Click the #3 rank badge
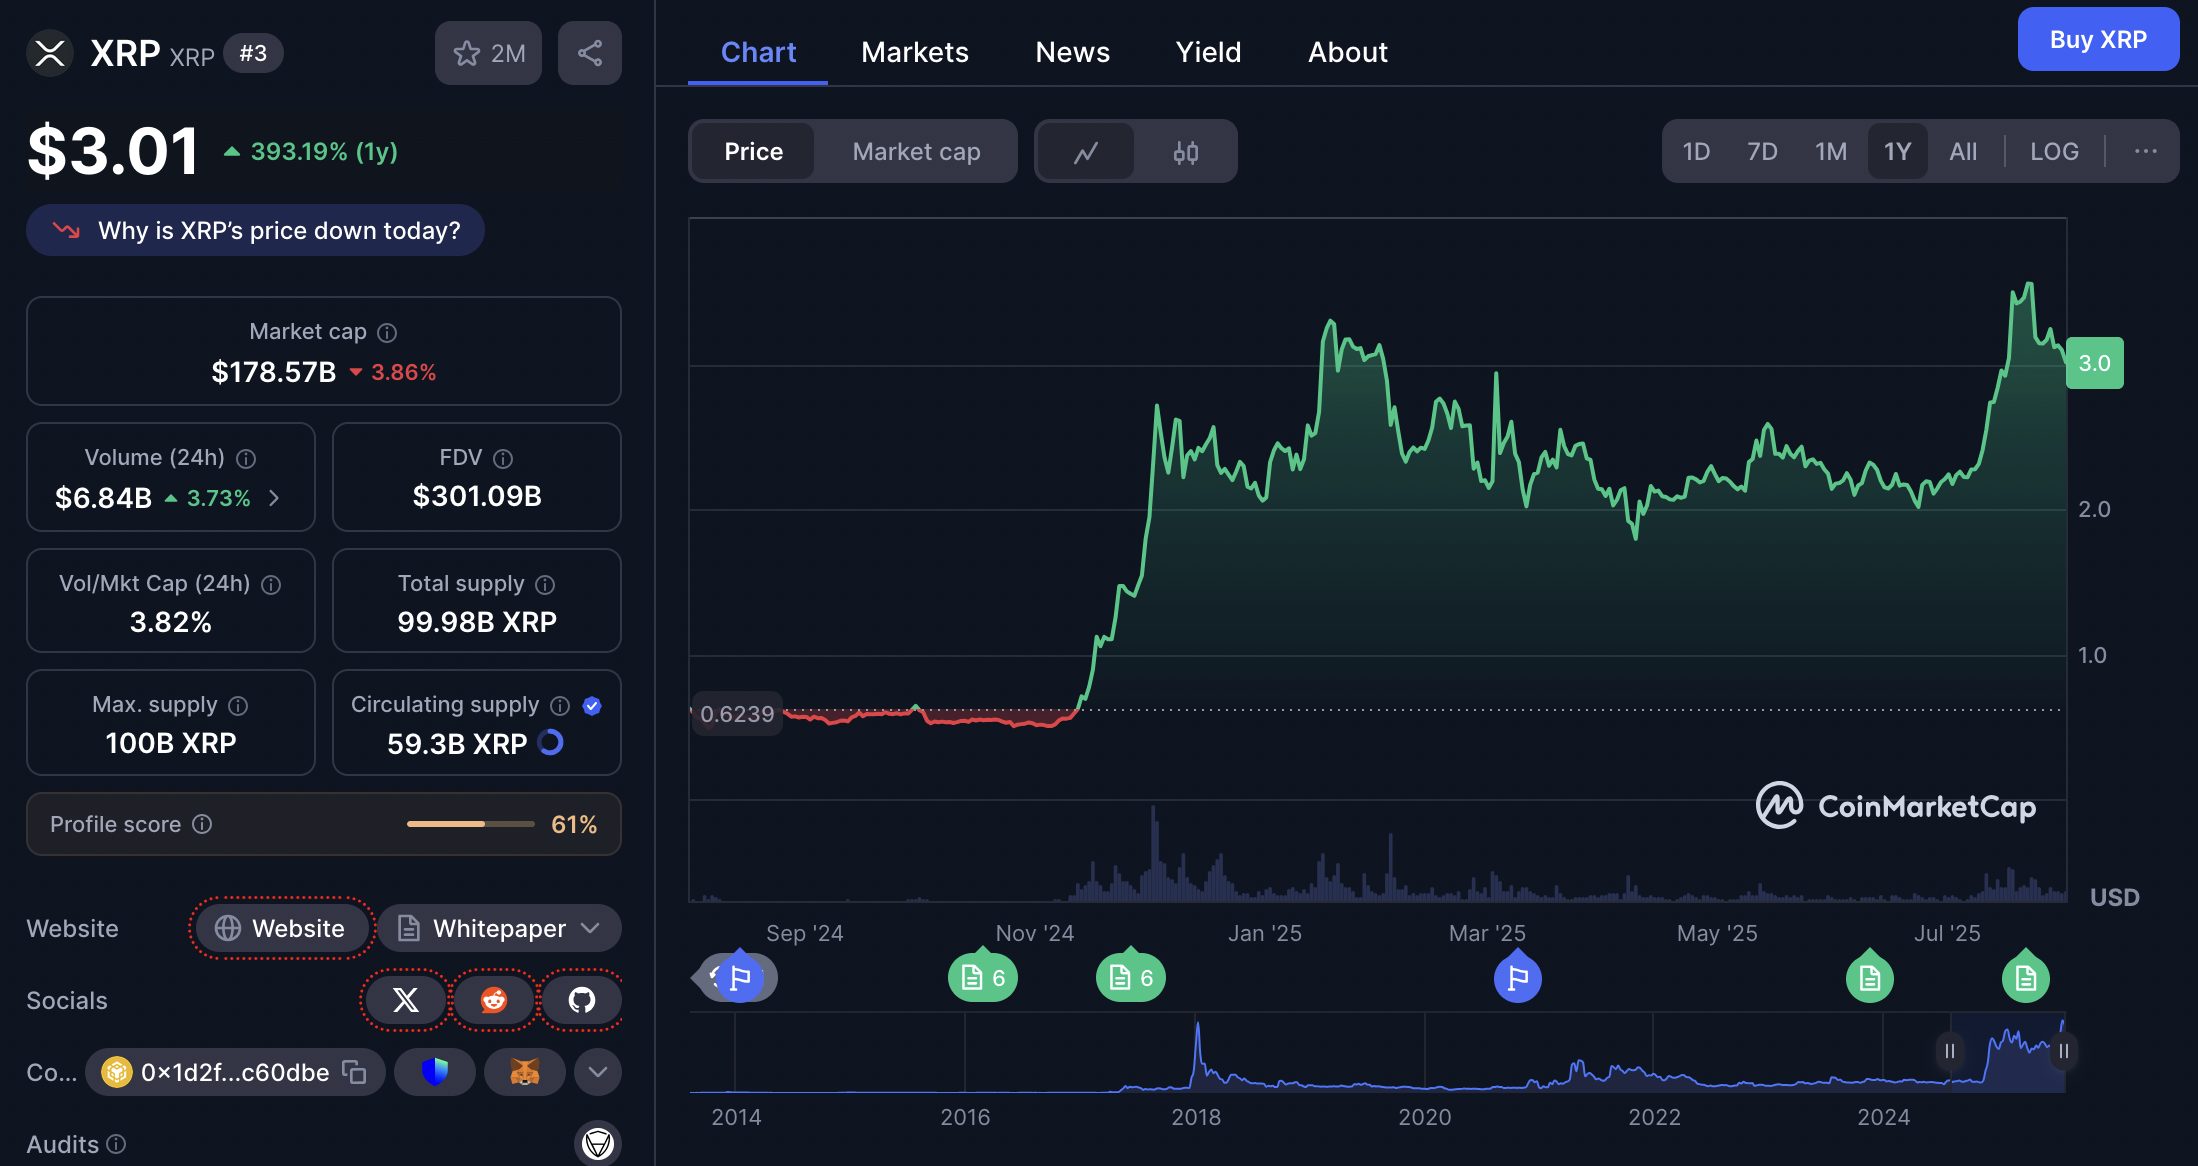This screenshot has height=1166, width=2198. point(253,53)
